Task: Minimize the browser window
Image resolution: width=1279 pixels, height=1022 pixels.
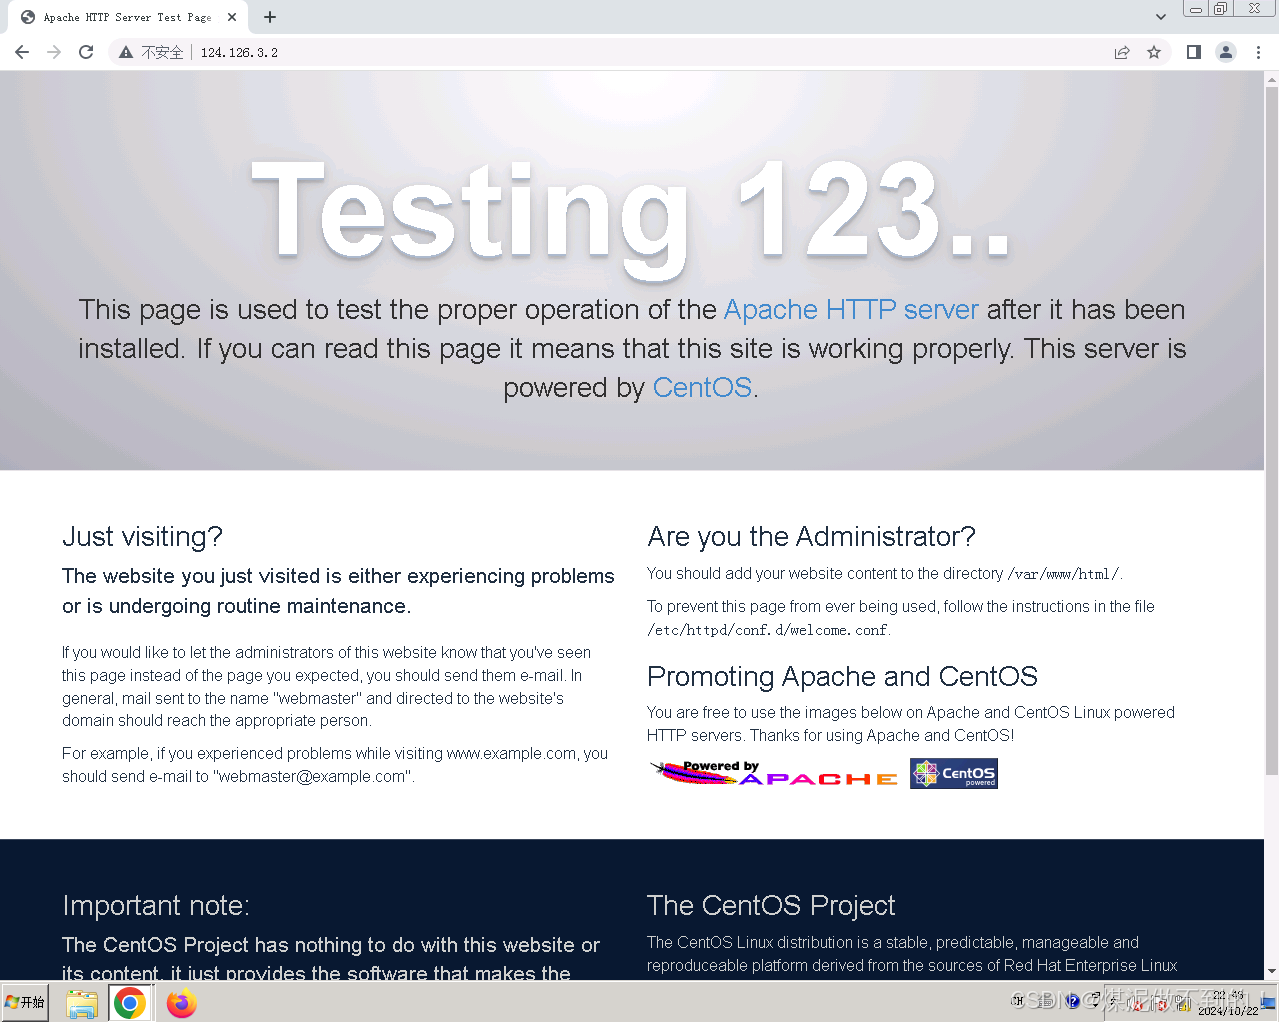Action: (x=1196, y=8)
